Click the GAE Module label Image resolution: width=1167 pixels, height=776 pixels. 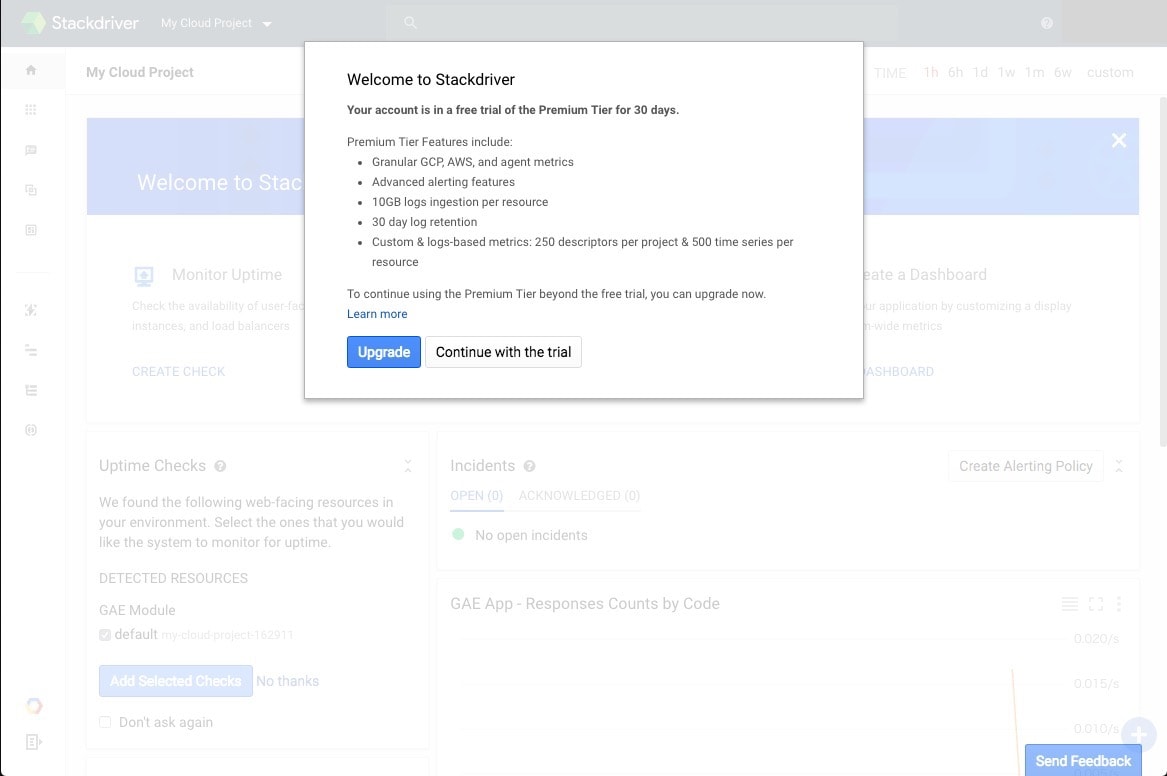click(x=137, y=611)
